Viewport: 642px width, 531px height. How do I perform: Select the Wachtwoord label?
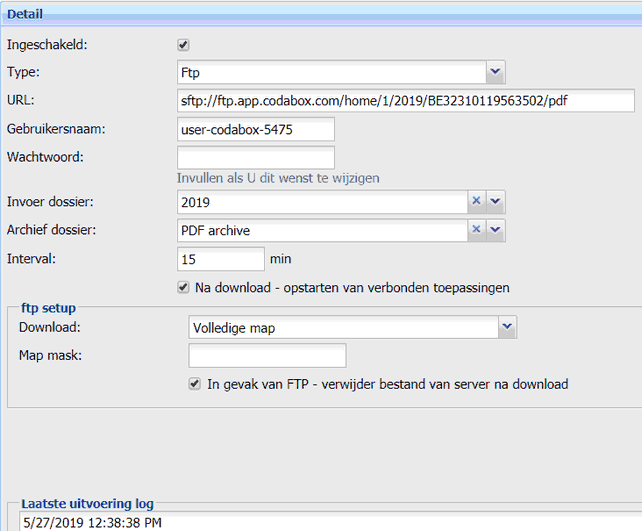point(45,157)
